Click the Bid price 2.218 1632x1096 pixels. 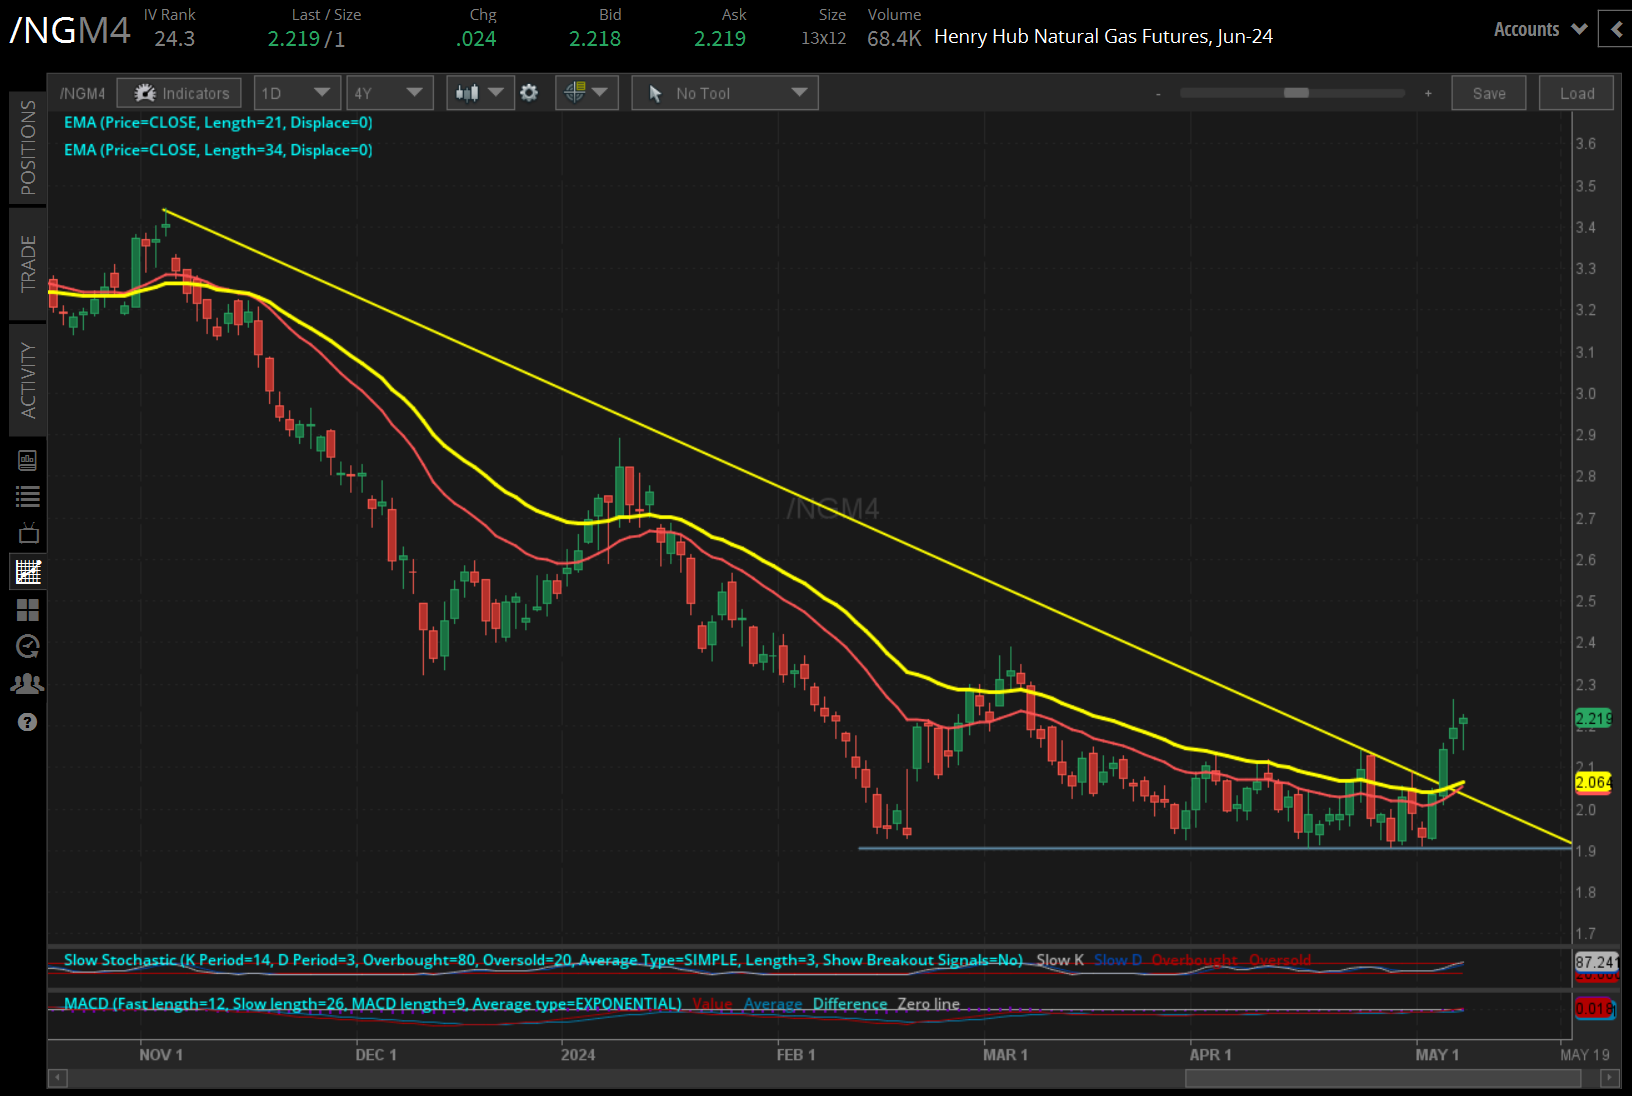tap(595, 39)
